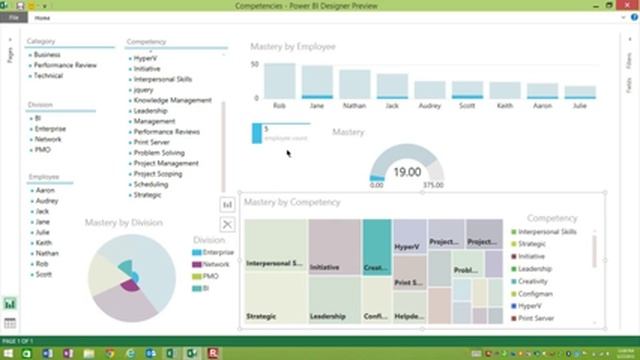Click the Competency slicer scrollbar
This screenshot has width=640, height=360.
(x=223, y=147)
